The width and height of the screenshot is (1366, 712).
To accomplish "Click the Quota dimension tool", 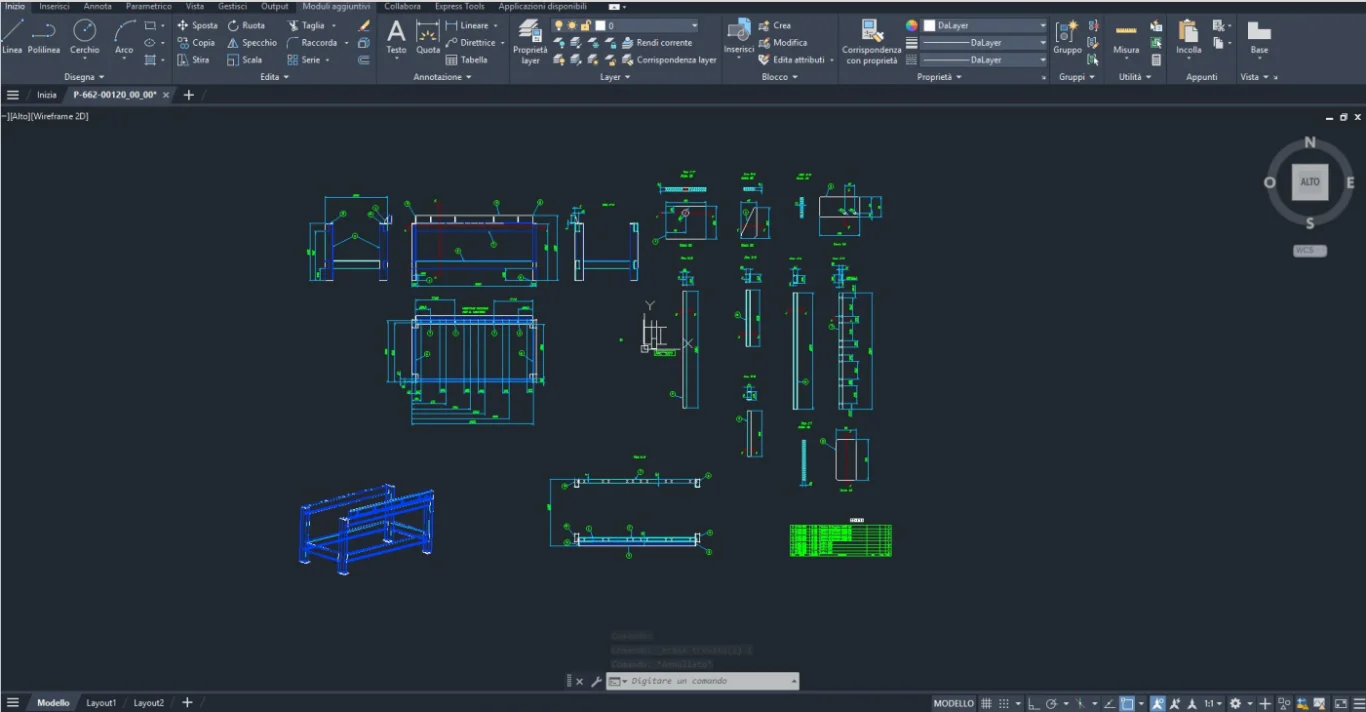I will click(x=428, y=36).
